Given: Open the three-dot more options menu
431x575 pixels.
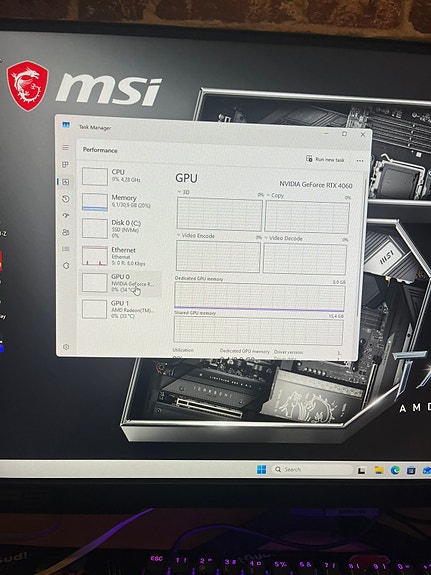Looking at the screenshot, I should click(360, 161).
